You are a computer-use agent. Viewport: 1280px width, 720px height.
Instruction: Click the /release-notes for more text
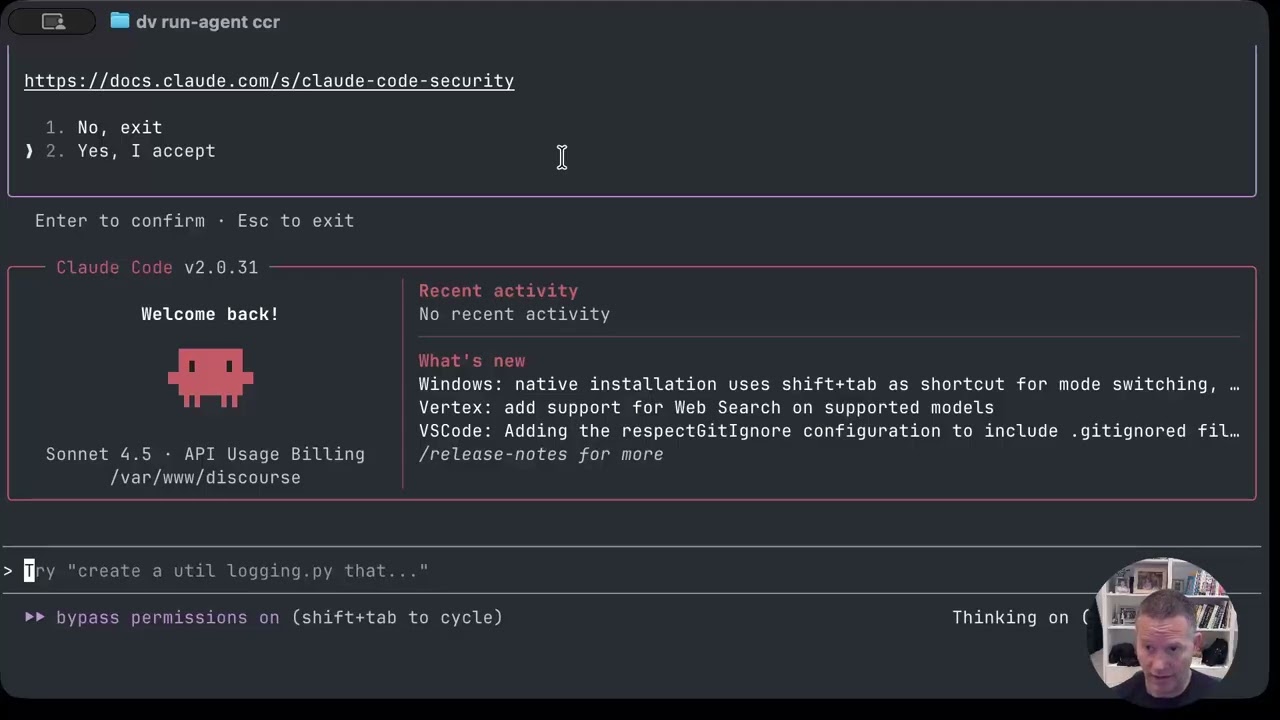pyautogui.click(x=541, y=454)
